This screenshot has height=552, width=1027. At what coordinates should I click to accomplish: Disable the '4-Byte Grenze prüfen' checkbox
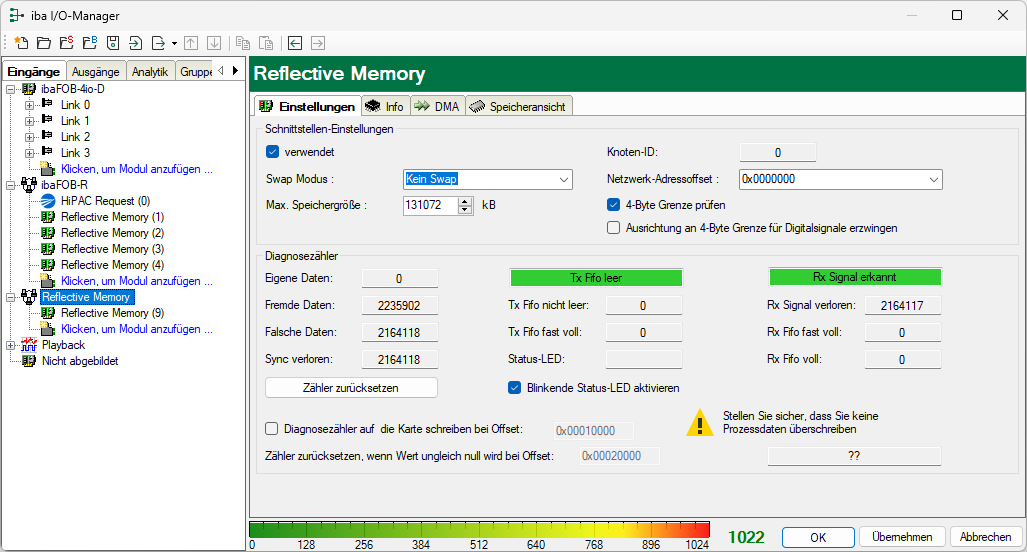click(x=614, y=205)
